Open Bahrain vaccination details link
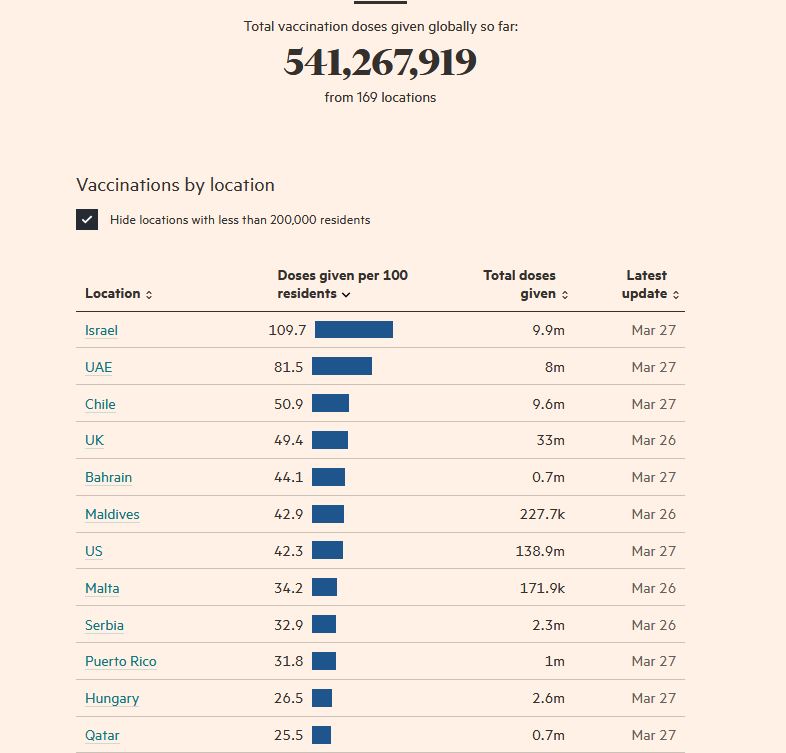786x753 pixels. [x=108, y=478]
